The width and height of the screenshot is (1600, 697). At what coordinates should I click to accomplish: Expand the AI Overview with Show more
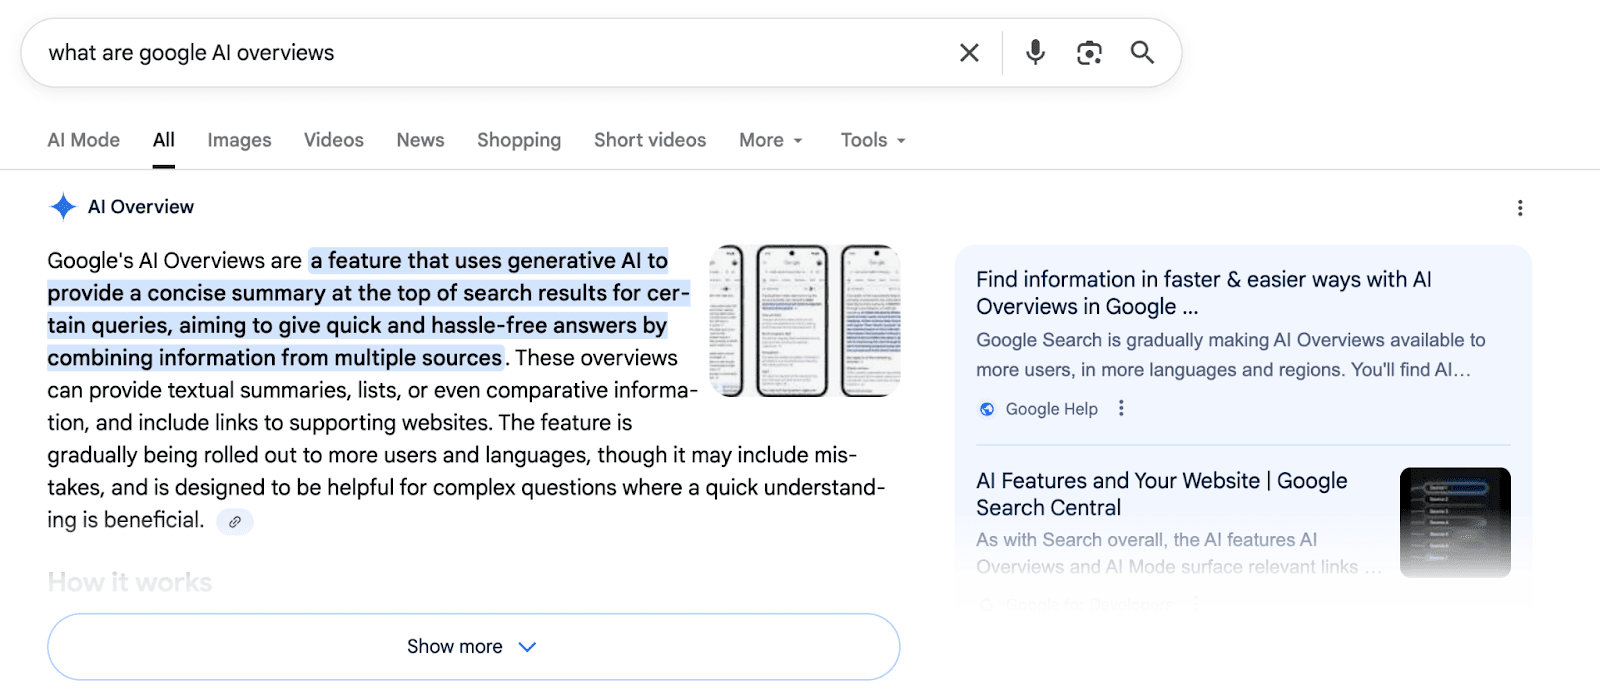[x=473, y=646]
